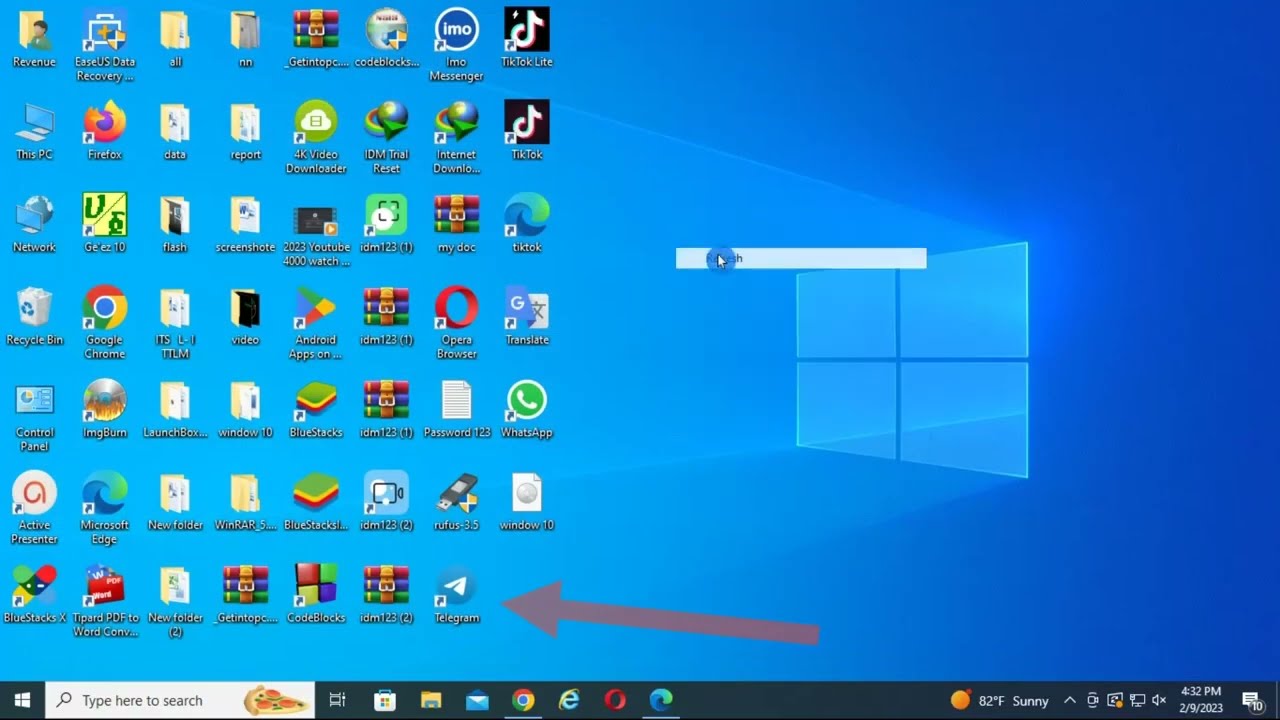The height and width of the screenshot is (720, 1280).
Task: Show hidden system tray icons
Action: [1070, 700]
